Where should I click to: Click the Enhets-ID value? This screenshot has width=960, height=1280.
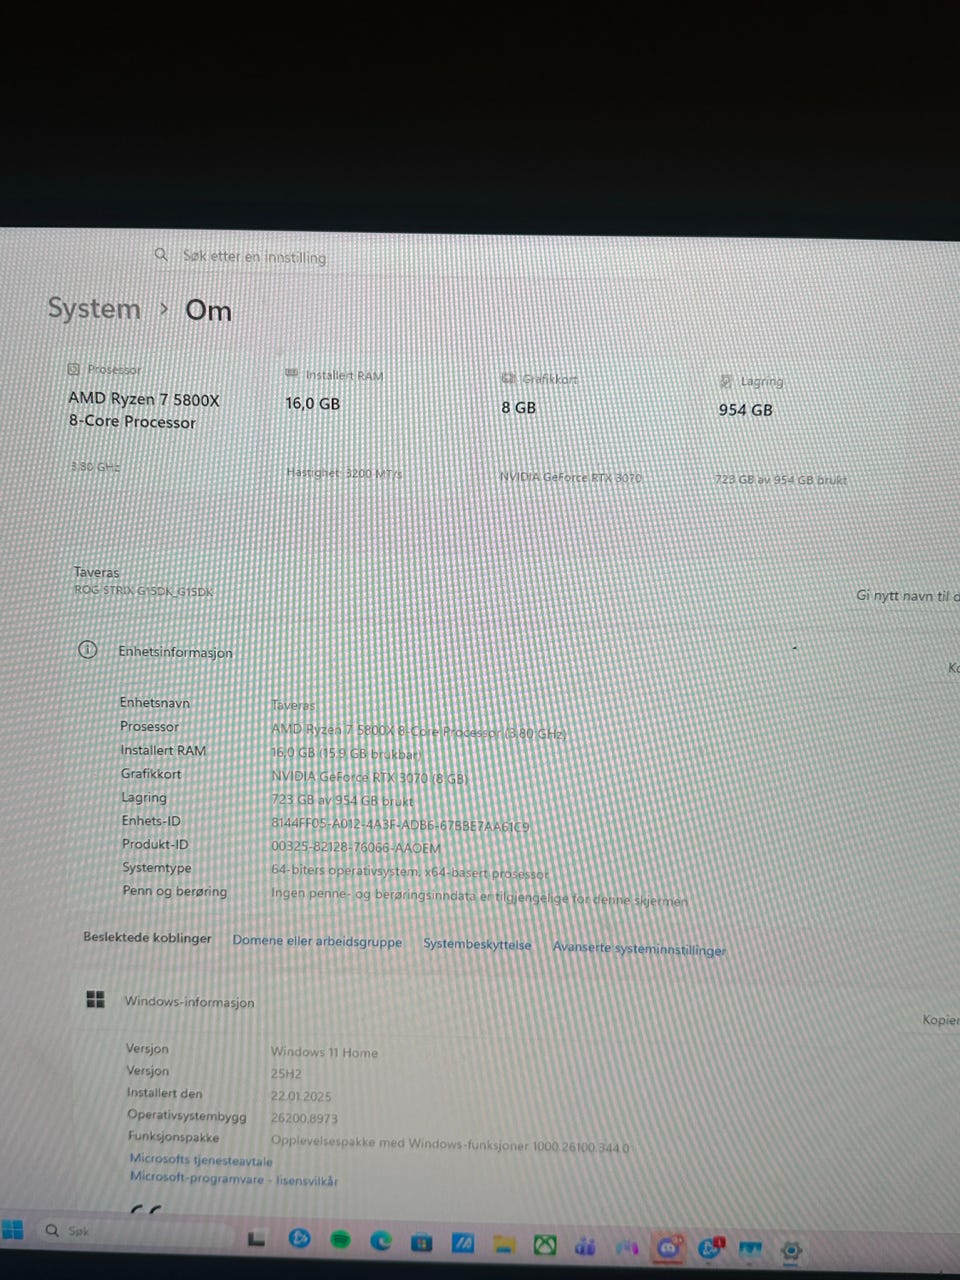[x=400, y=826]
